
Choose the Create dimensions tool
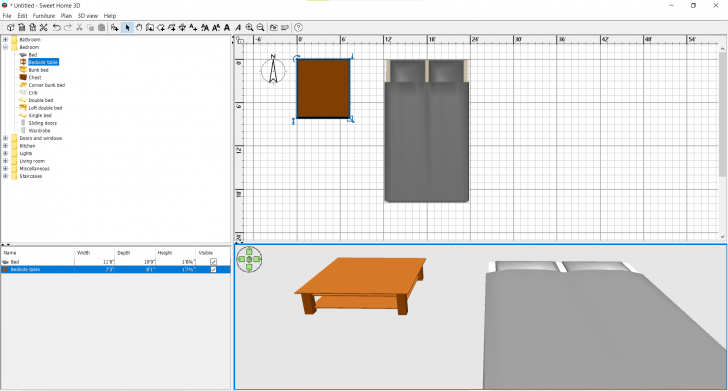(182, 28)
